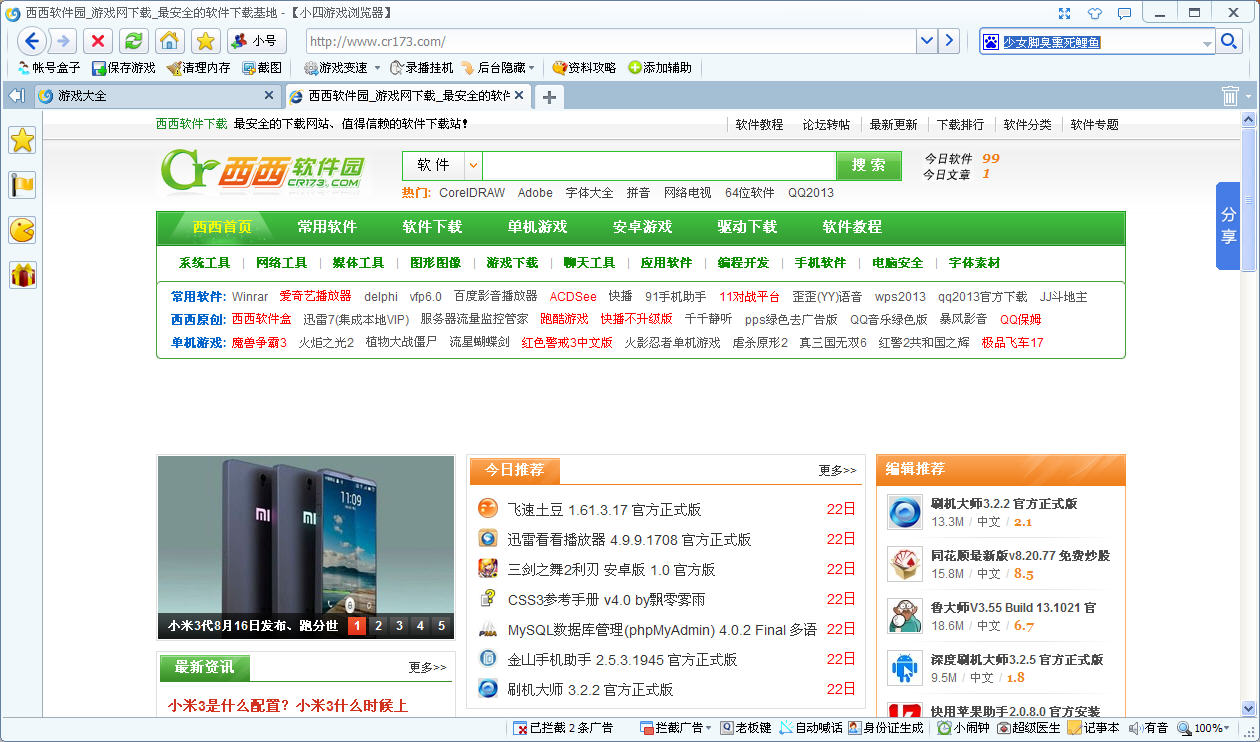The image size is (1260, 742).
Task: Click the red X stop loading button
Action: click(97, 41)
